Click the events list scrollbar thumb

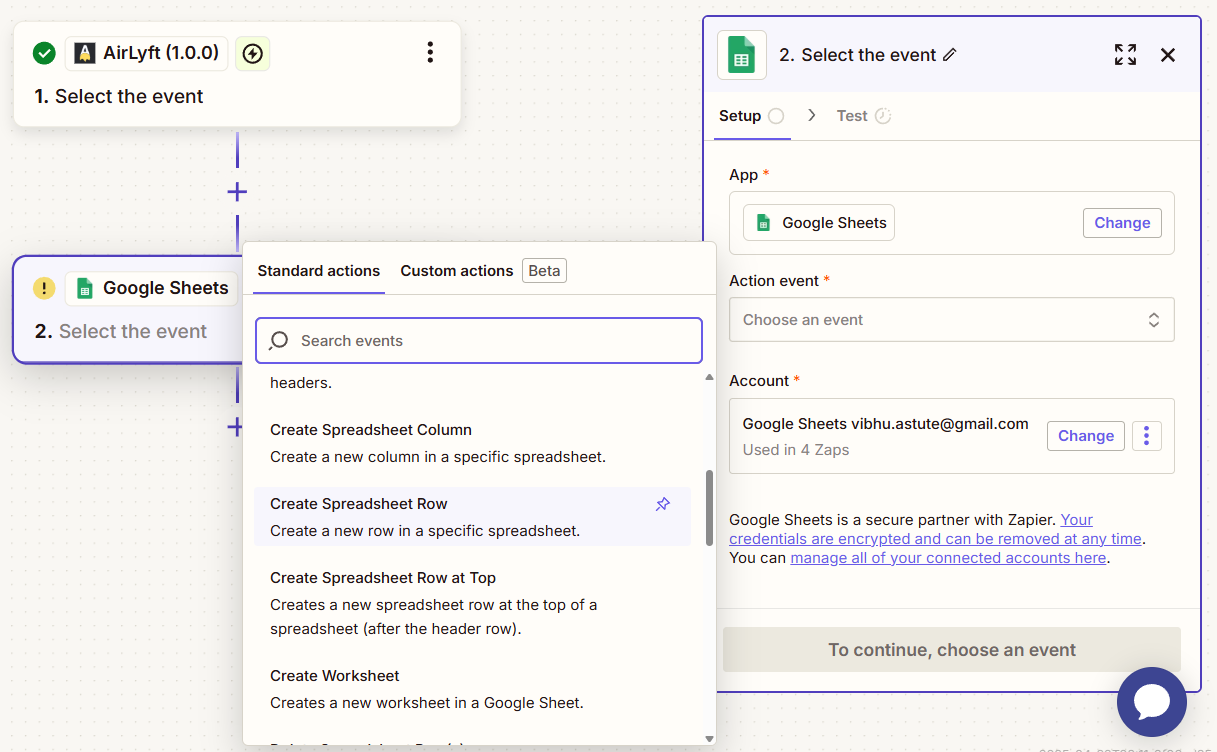(710, 508)
